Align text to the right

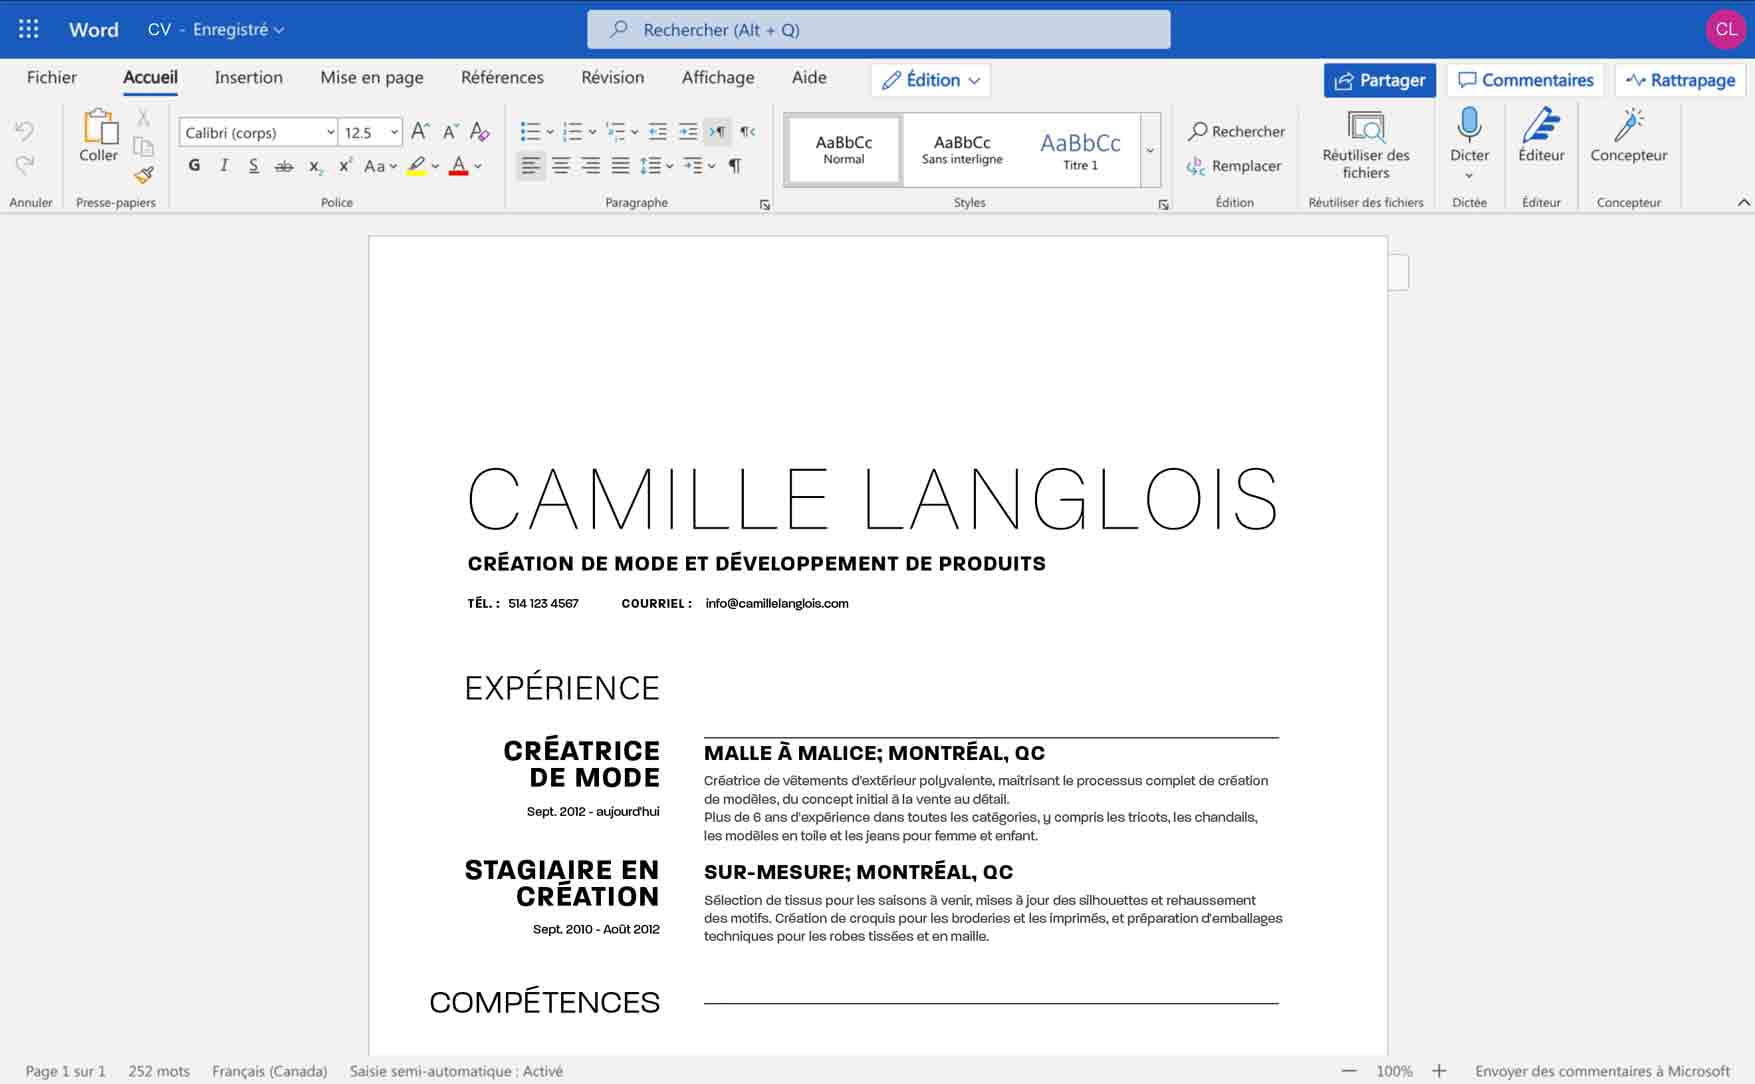click(591, 166)
